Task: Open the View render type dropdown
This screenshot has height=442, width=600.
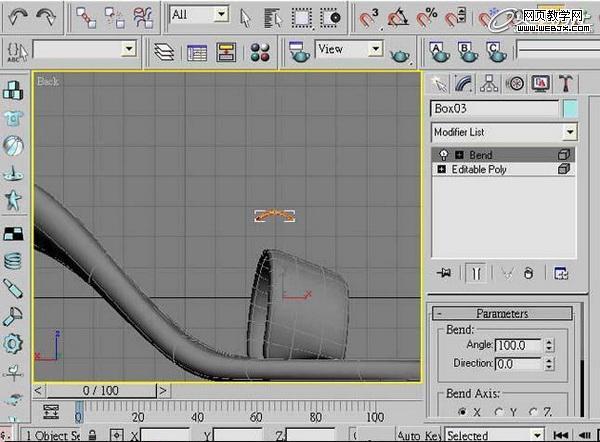Action: tap(349, 49)
